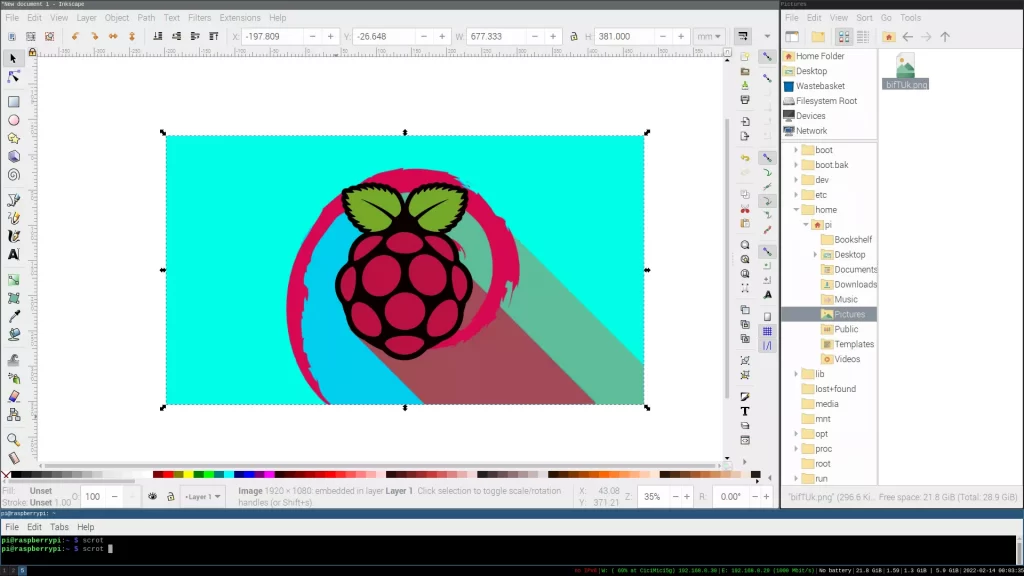Select the Dropper color picker tool

13,317
